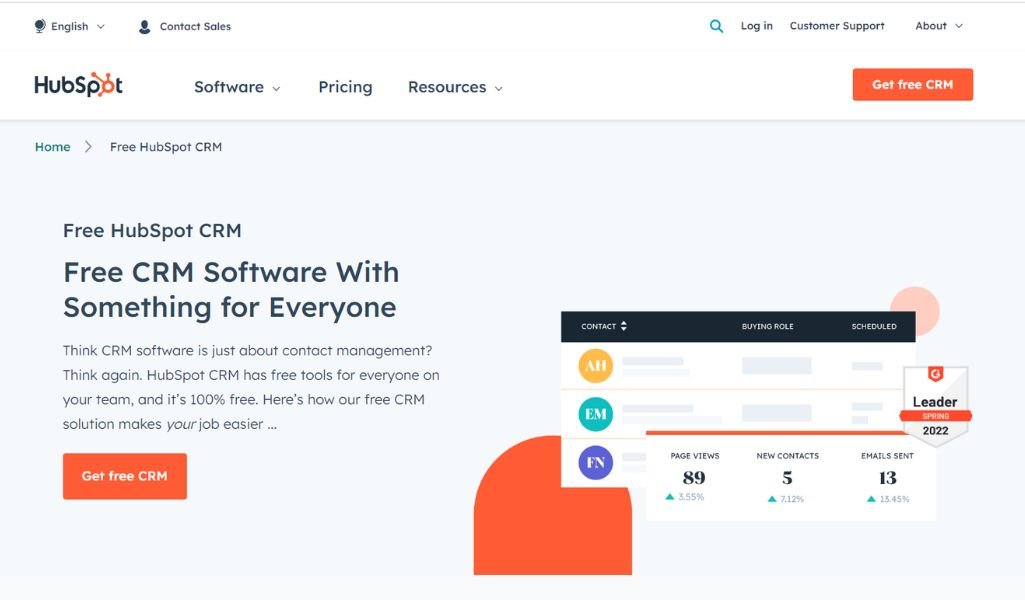Viewport: 1025px width, 600px height.
Task: Click the globe language icon
Action: [40, 26]
